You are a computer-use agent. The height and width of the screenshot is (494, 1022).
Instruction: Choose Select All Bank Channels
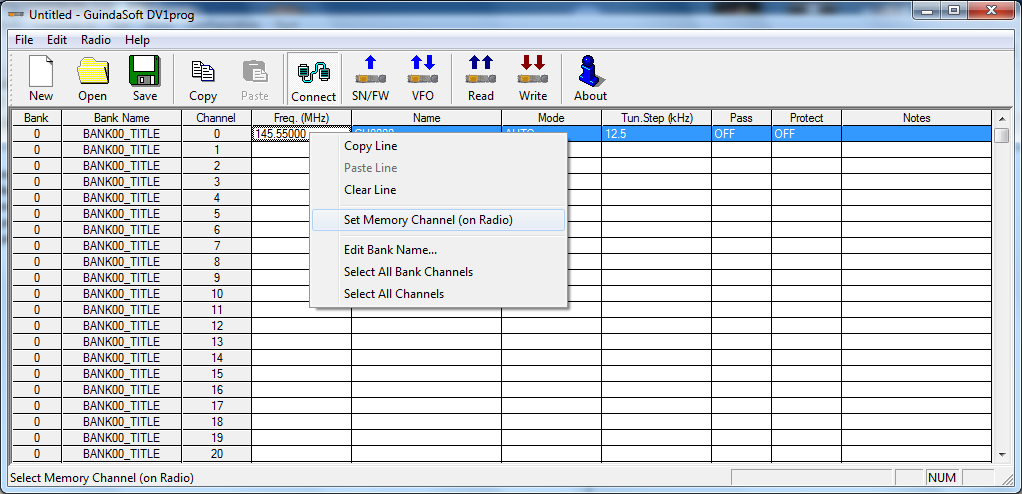click(x=438, y=272)
